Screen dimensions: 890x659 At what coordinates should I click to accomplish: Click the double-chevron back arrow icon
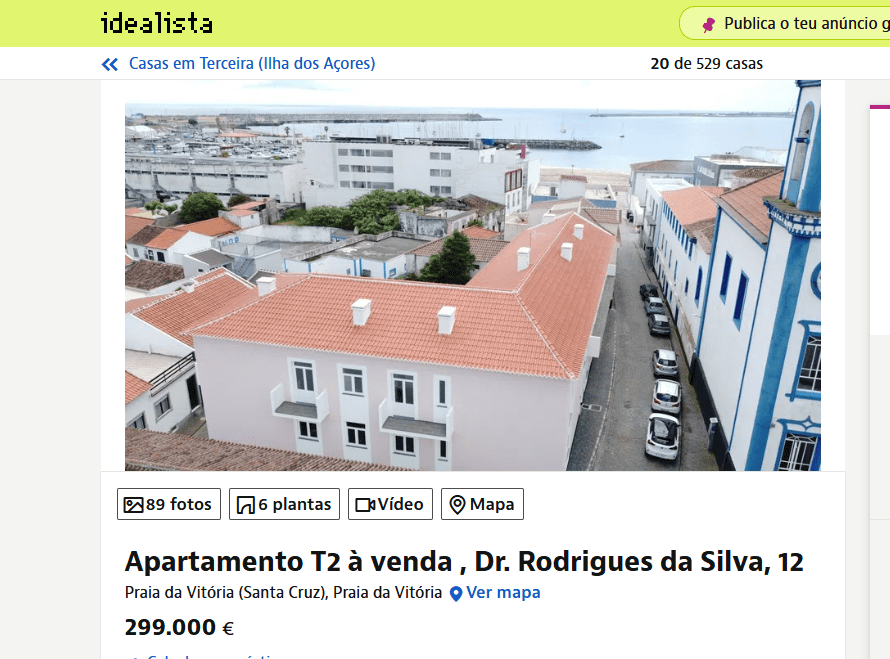click(x=110, y=64)
